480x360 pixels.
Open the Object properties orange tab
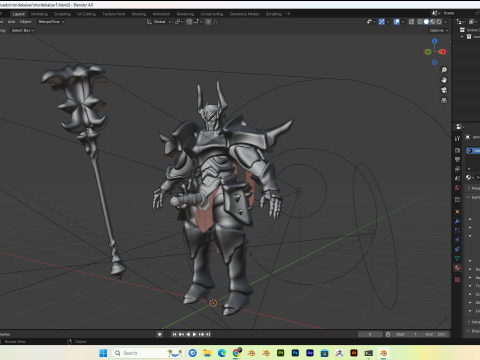[457, 212]
